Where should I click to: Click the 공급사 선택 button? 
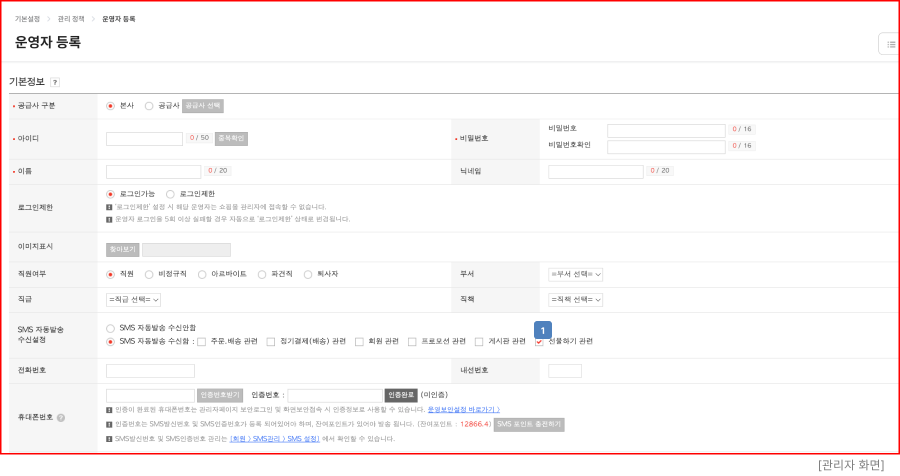tap(203, 105)
